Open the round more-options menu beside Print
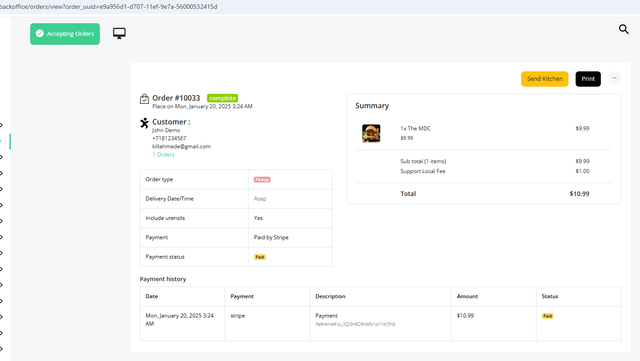 point(614,78)
